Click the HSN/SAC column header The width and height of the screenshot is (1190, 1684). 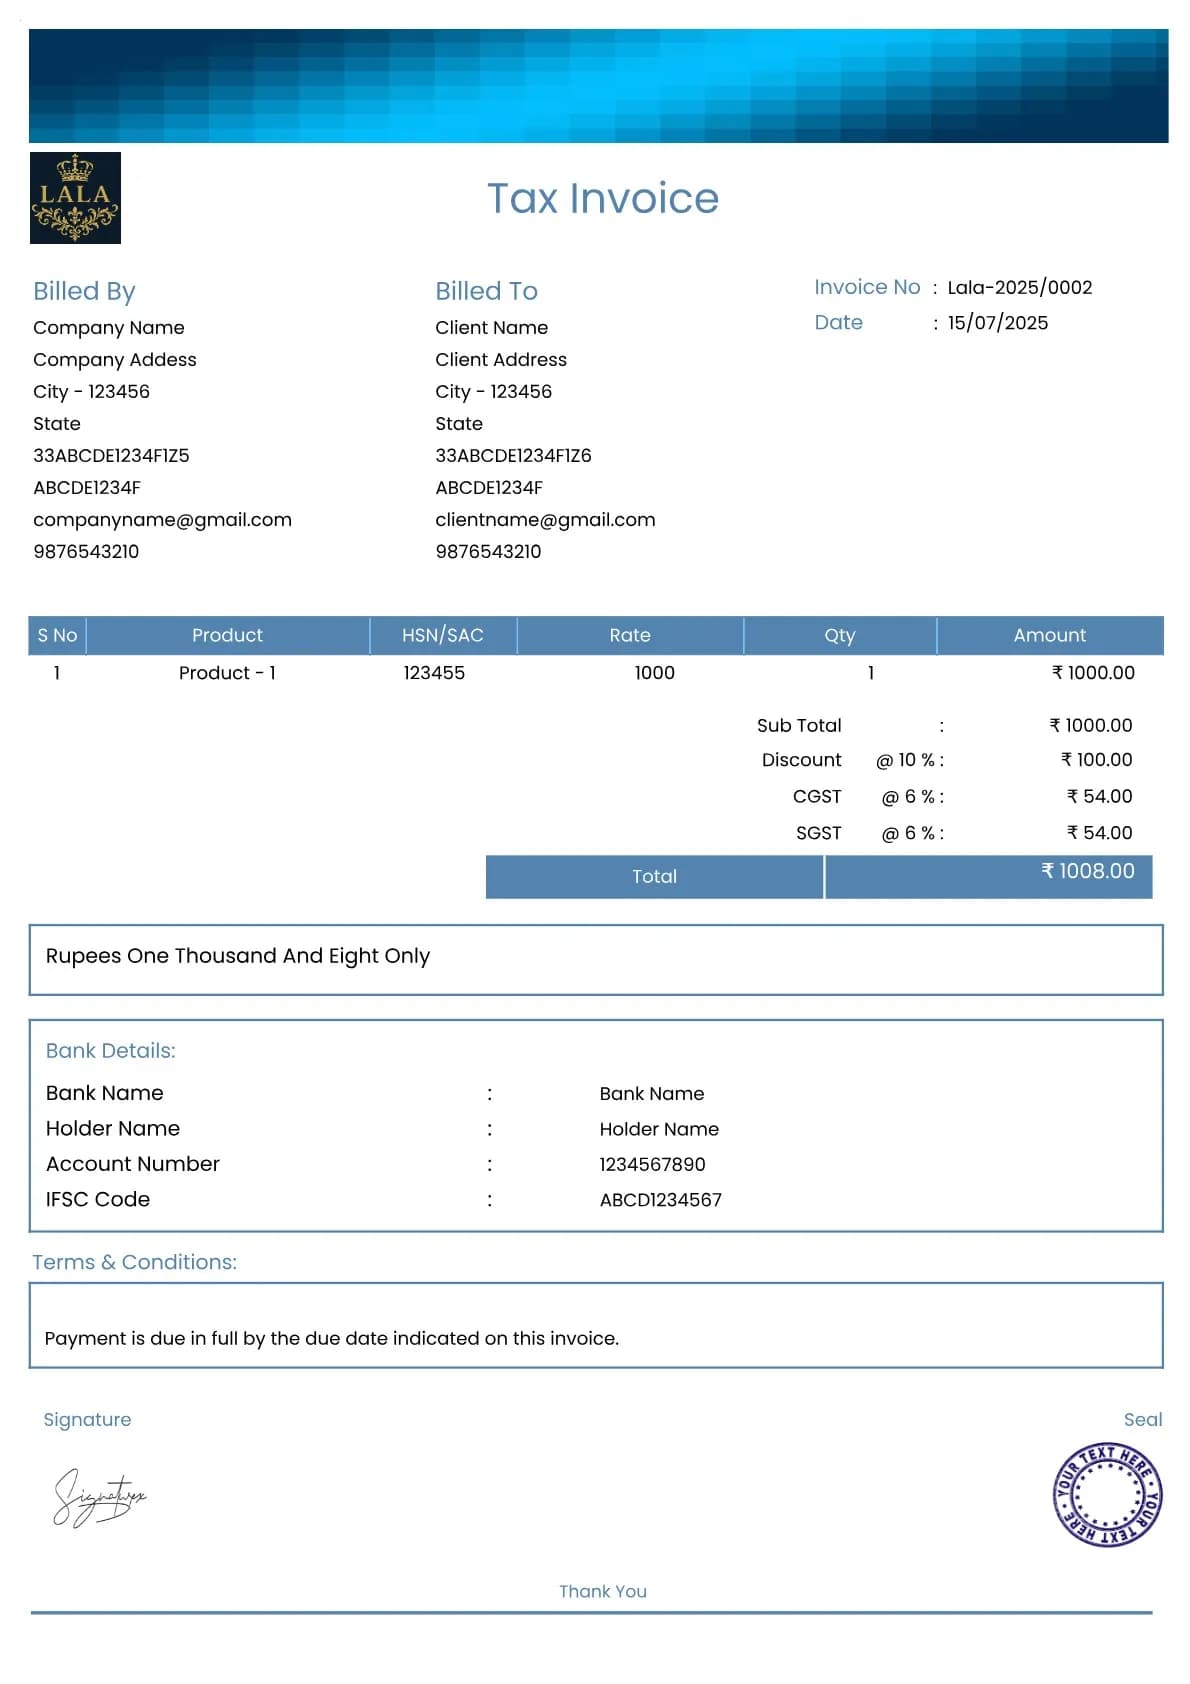[442, 635]
